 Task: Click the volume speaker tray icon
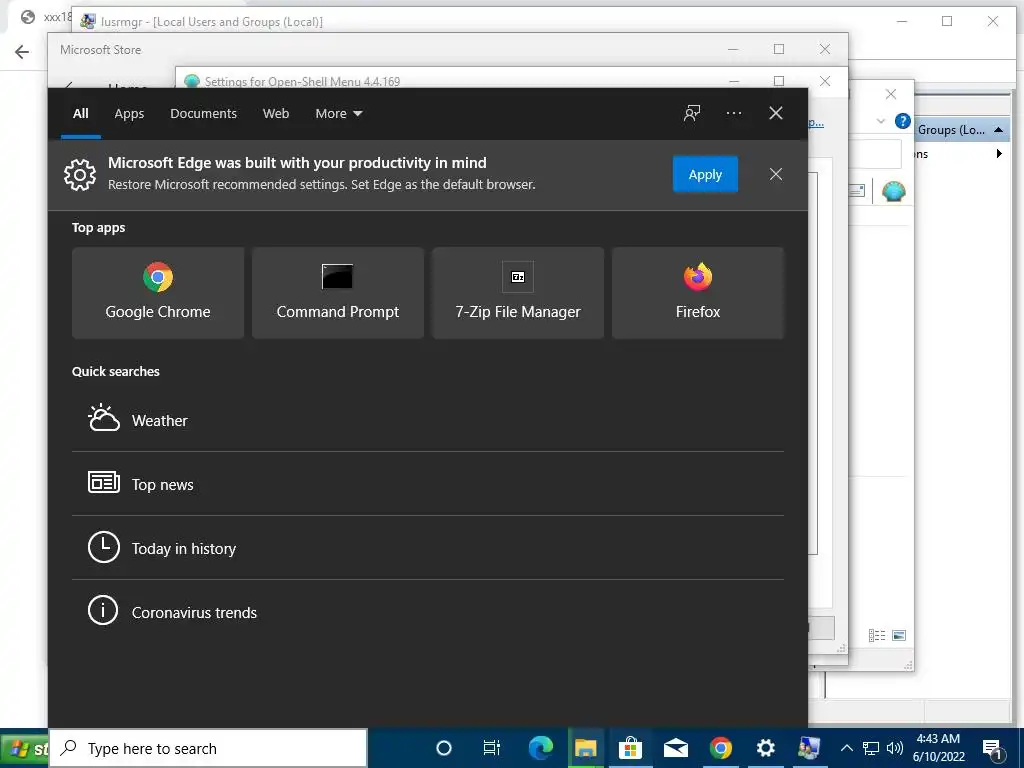[x=895, y=748]
